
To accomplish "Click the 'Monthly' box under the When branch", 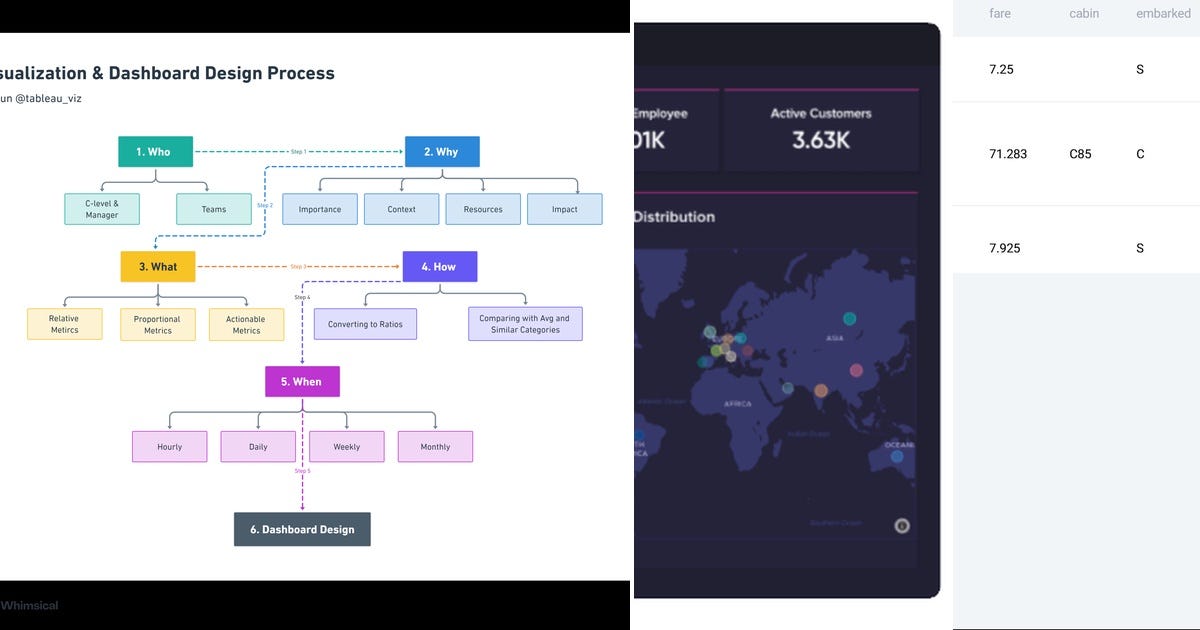I will [x=435, y=446].
